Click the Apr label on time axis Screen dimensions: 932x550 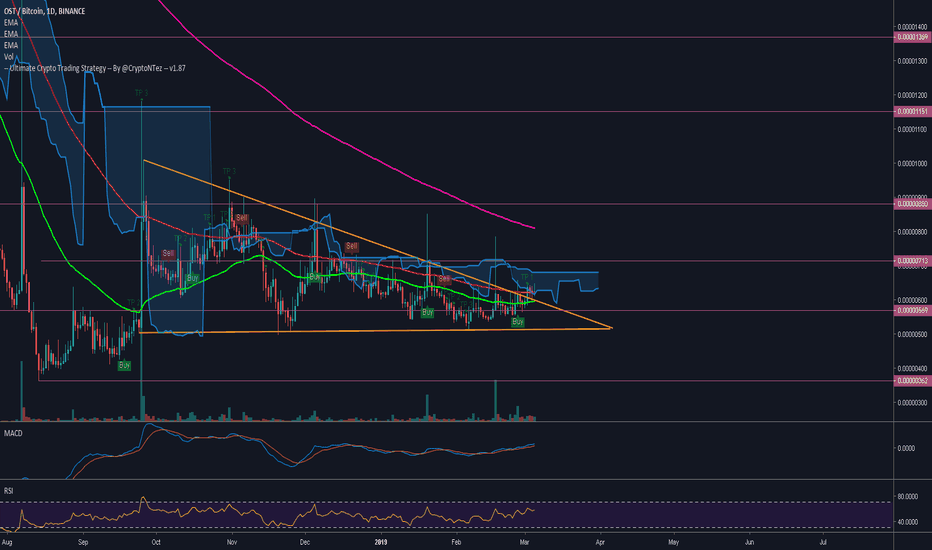click(x=600, y=542)
